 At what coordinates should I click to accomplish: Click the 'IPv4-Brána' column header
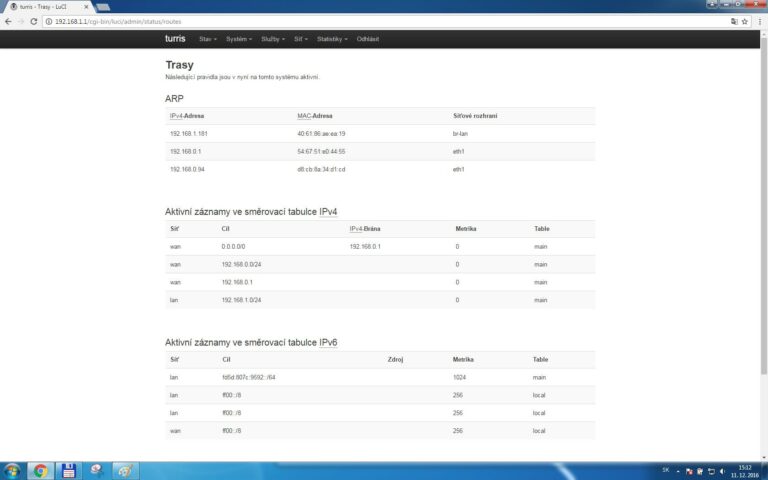coord(365,229)
